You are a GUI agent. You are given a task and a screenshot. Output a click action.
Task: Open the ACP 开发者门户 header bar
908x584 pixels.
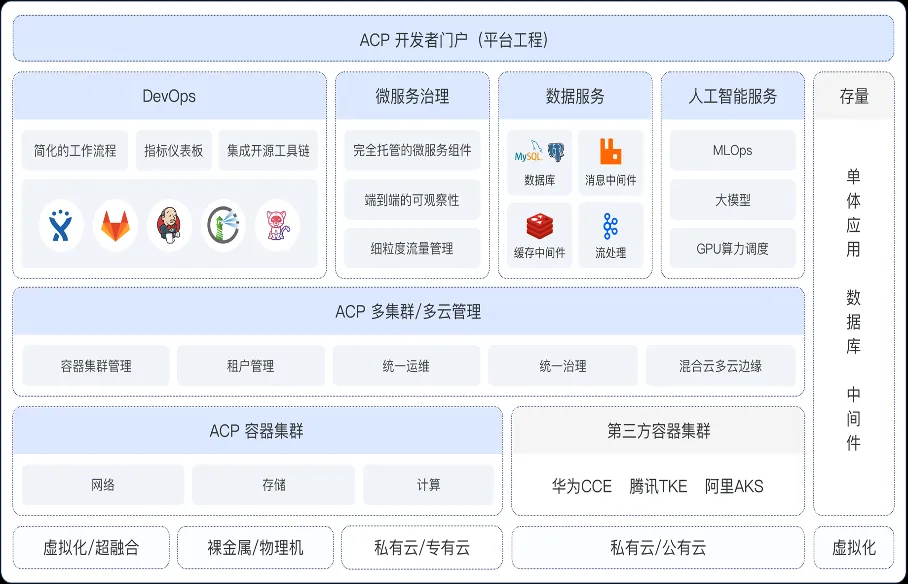click(x=453, y=40)
